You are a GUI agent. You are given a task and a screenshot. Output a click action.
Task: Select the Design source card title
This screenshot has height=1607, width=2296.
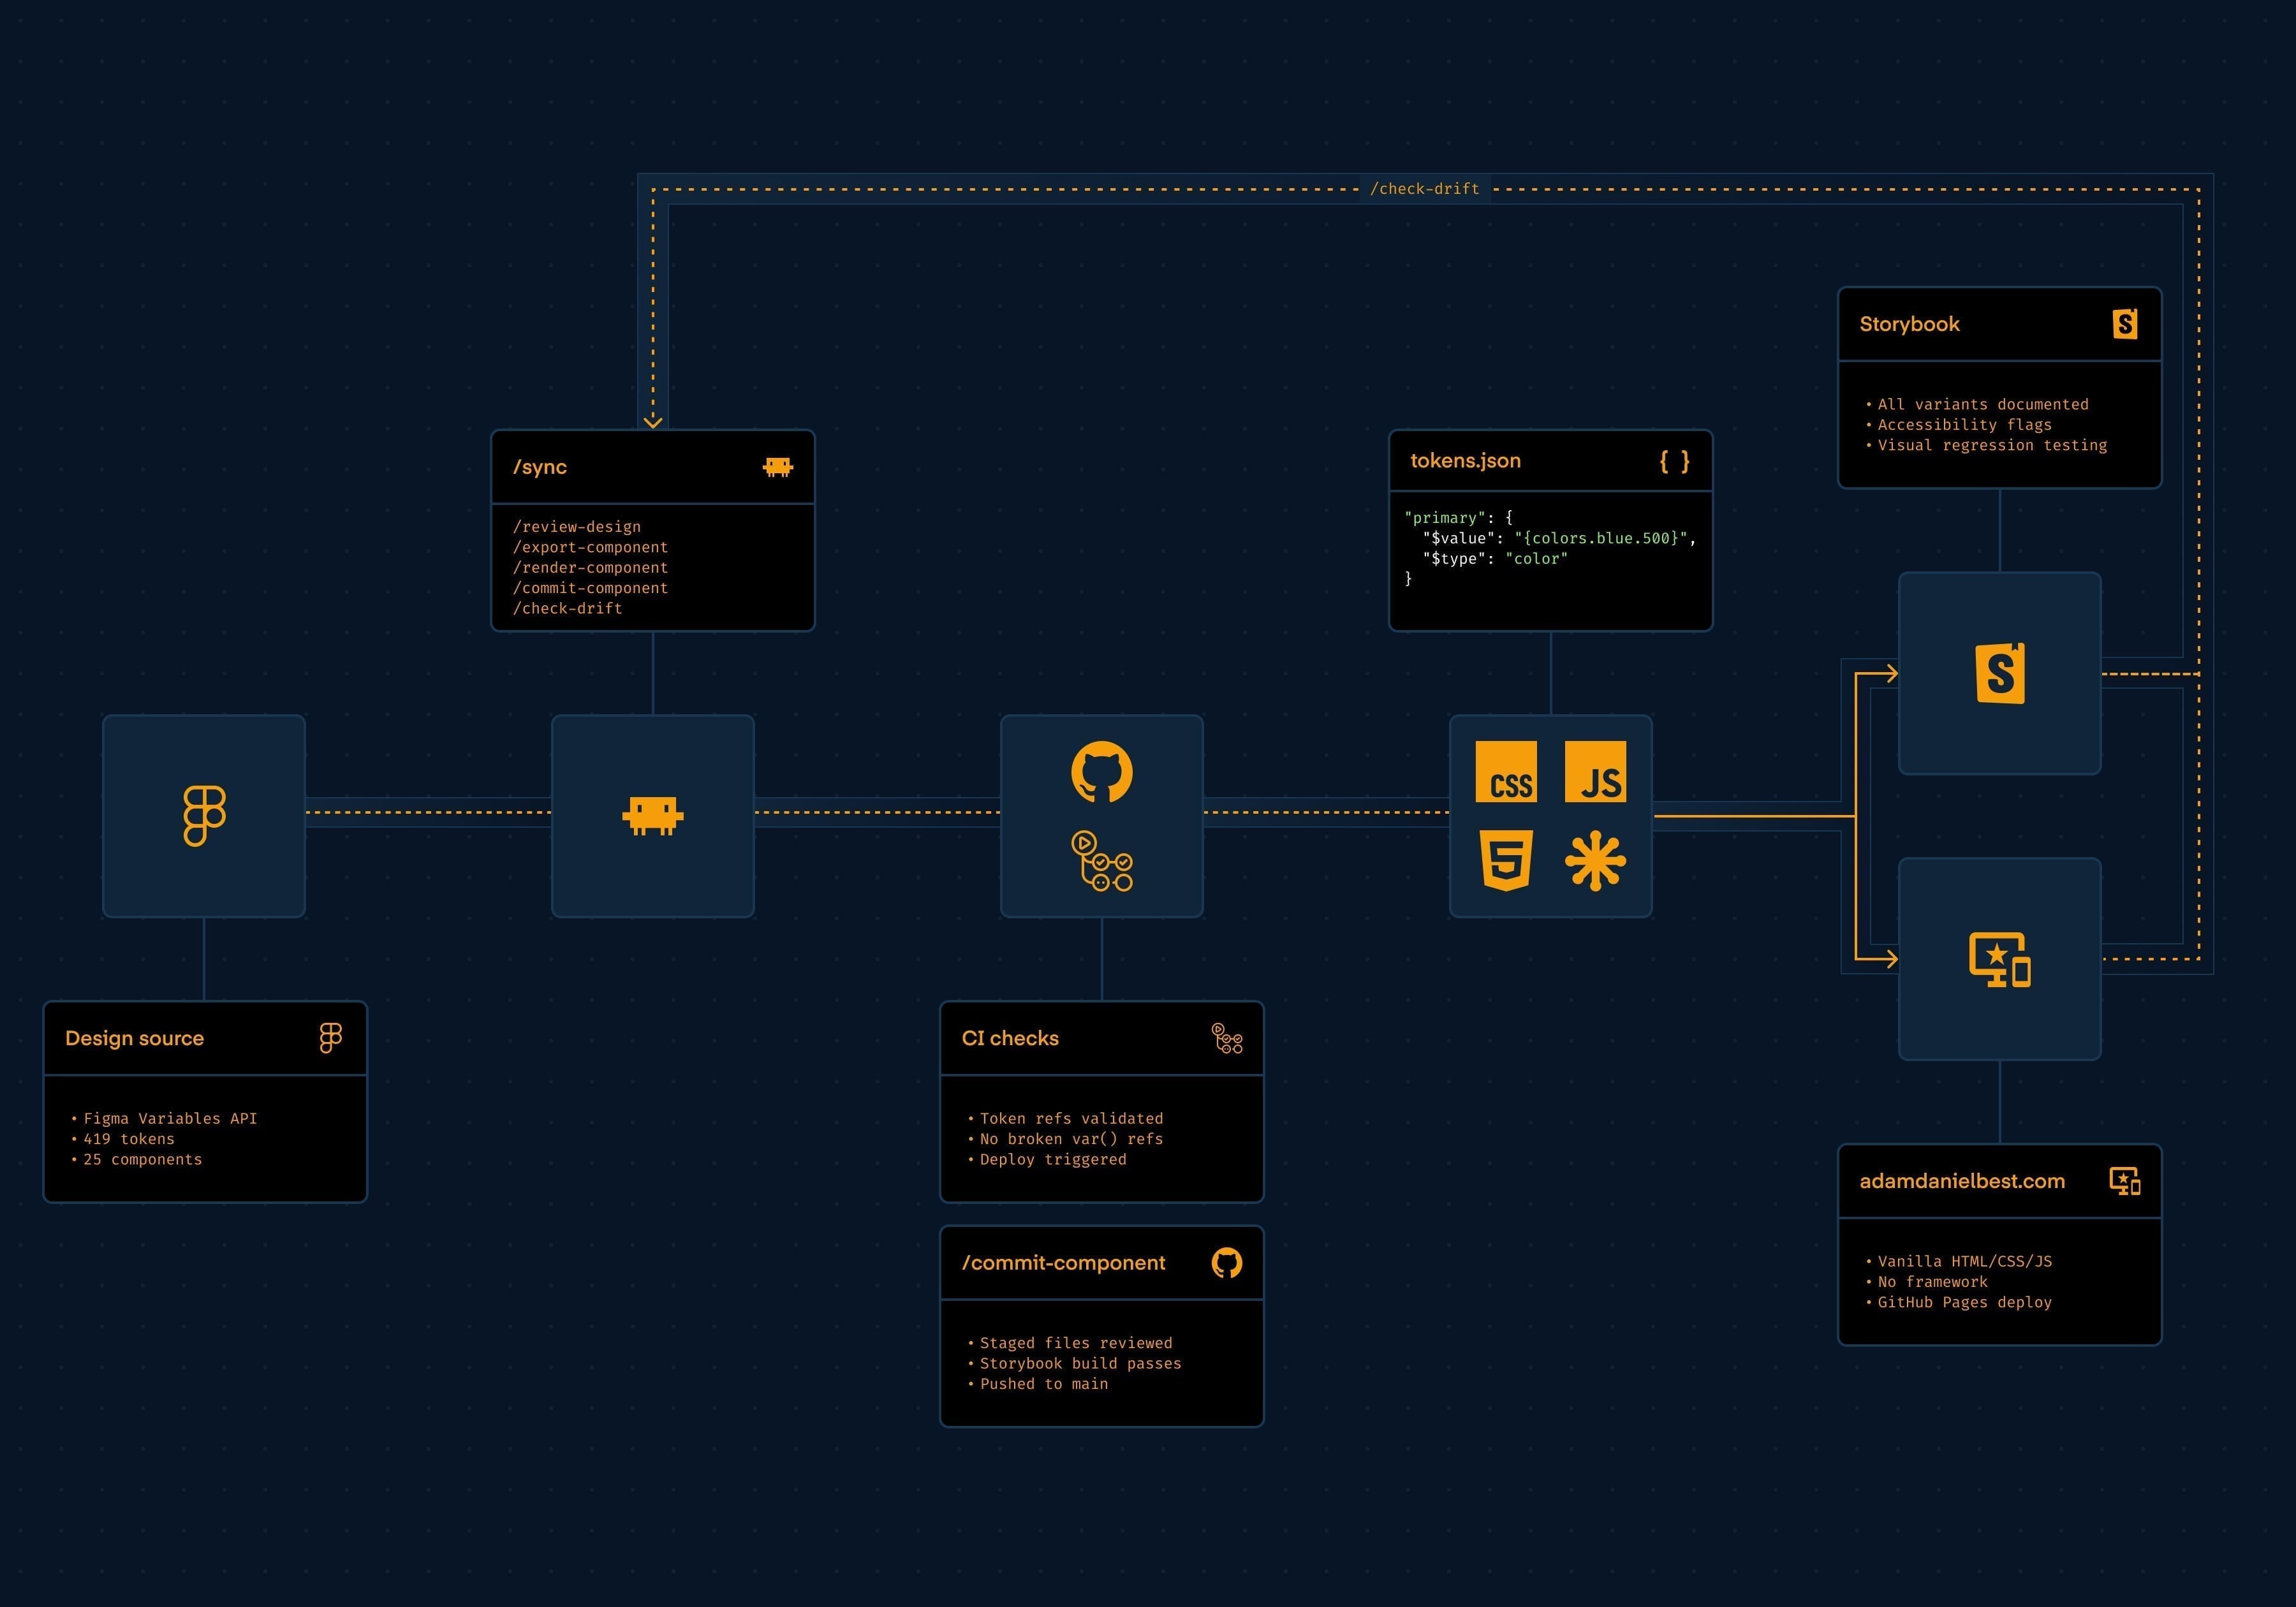click(x=134, y=1038)
